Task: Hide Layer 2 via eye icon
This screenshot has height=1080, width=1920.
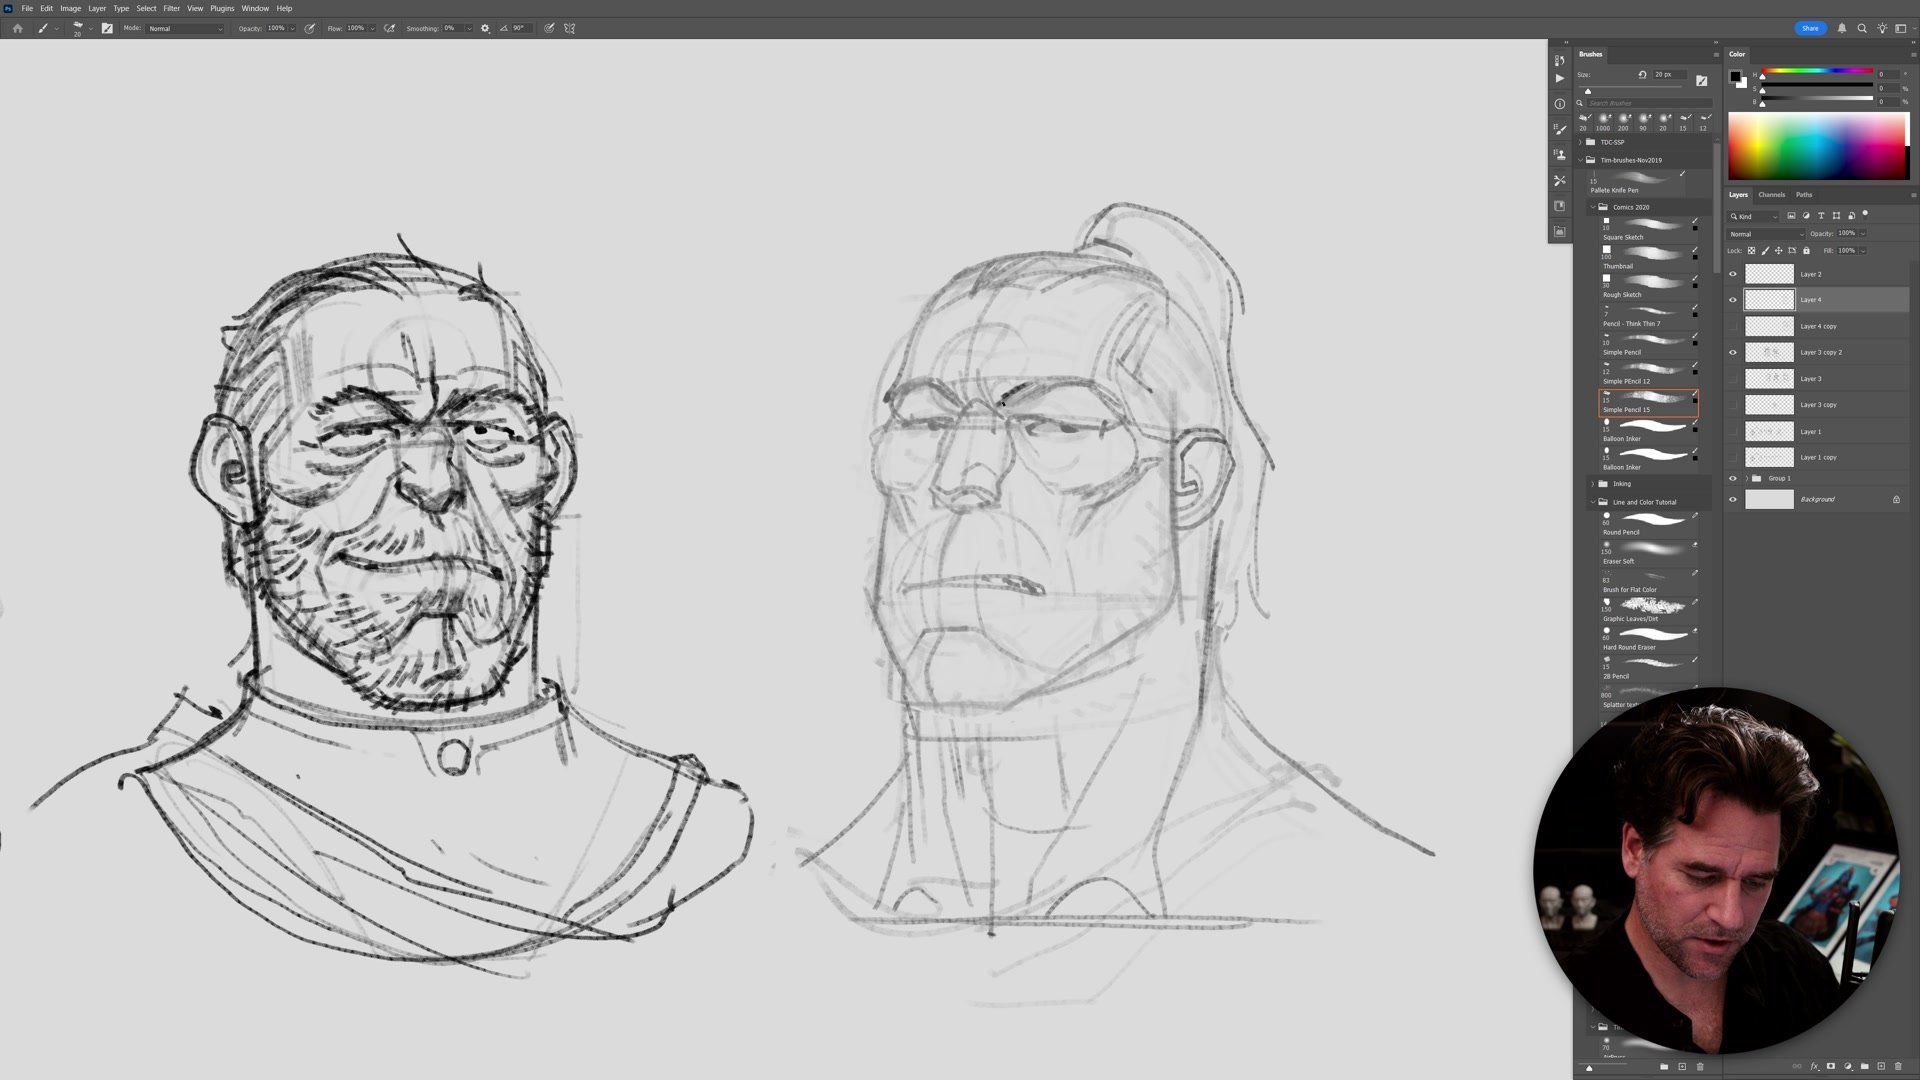Action: coord(1733,274)
